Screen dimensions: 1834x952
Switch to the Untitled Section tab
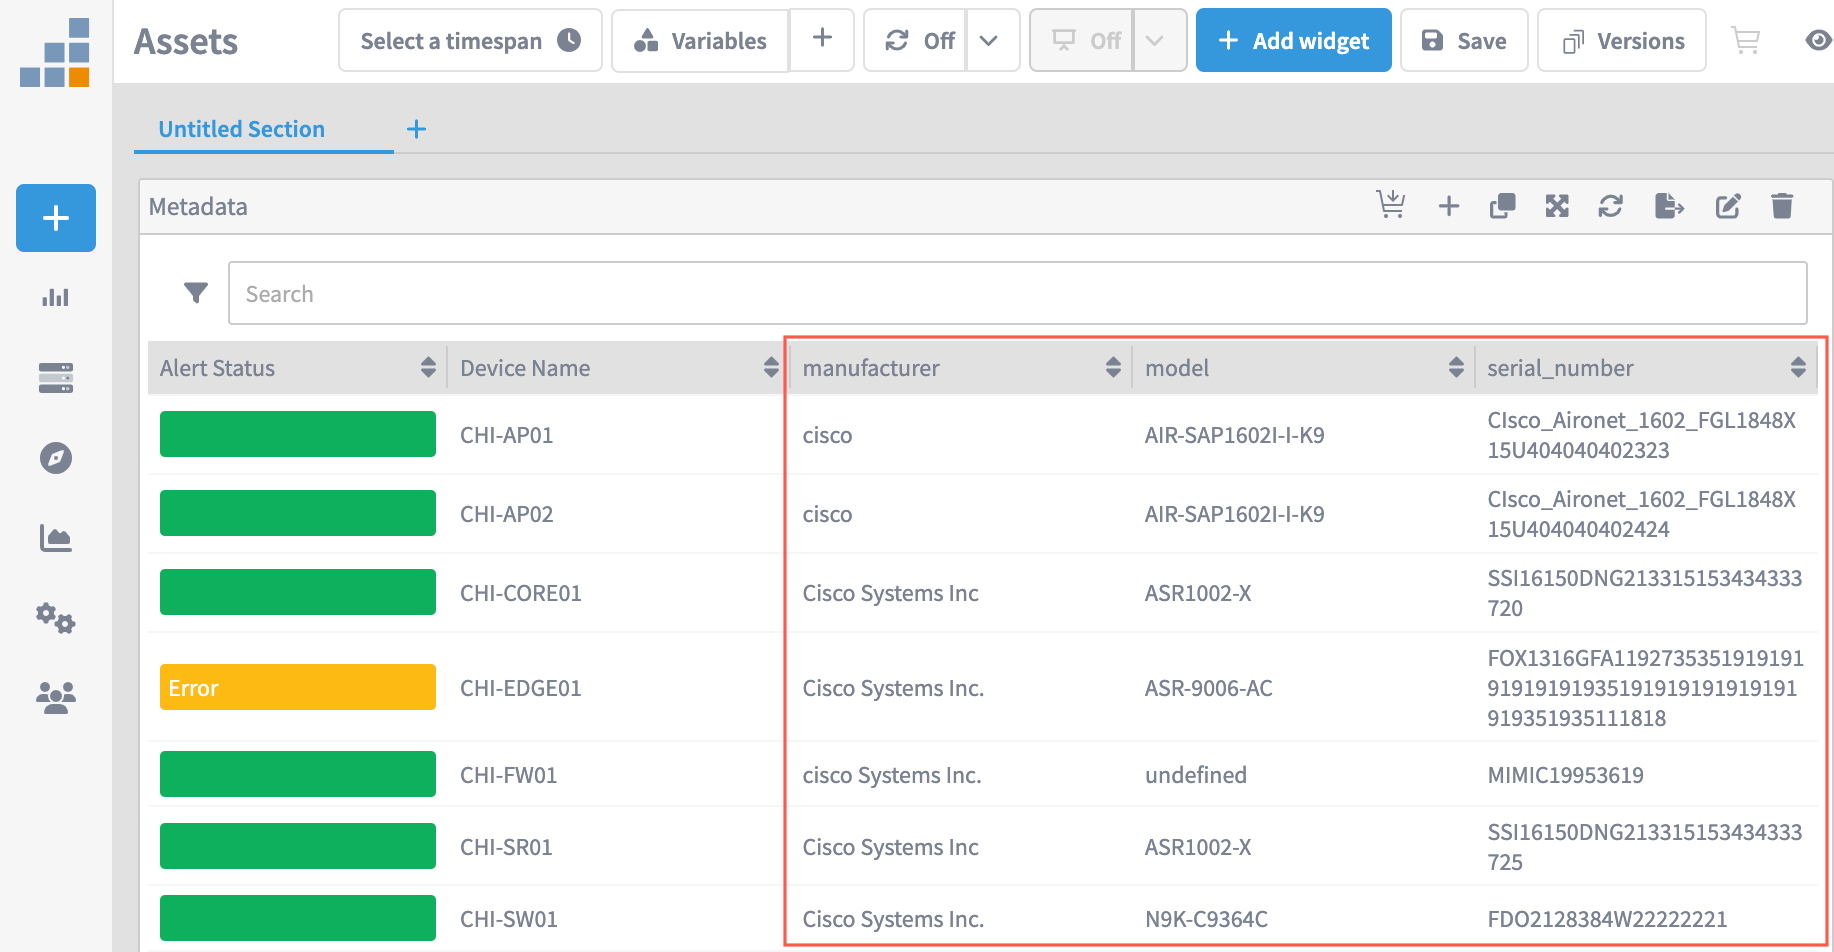tap(241, 129)
